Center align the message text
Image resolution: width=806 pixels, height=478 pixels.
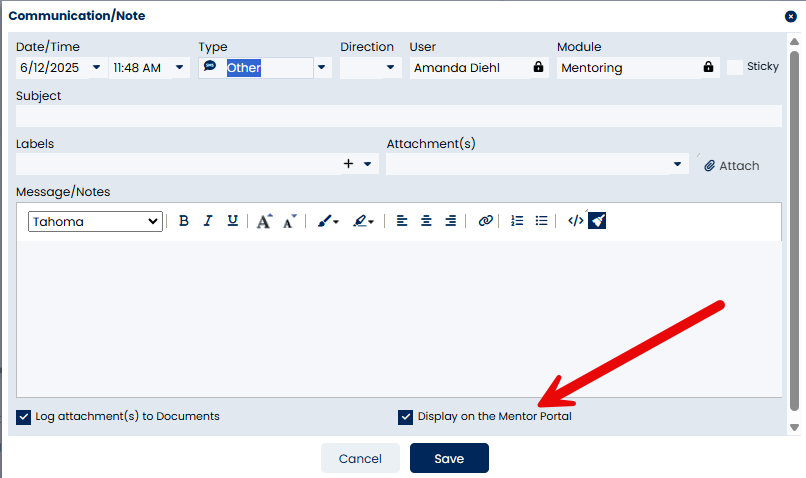coord(426,221)
